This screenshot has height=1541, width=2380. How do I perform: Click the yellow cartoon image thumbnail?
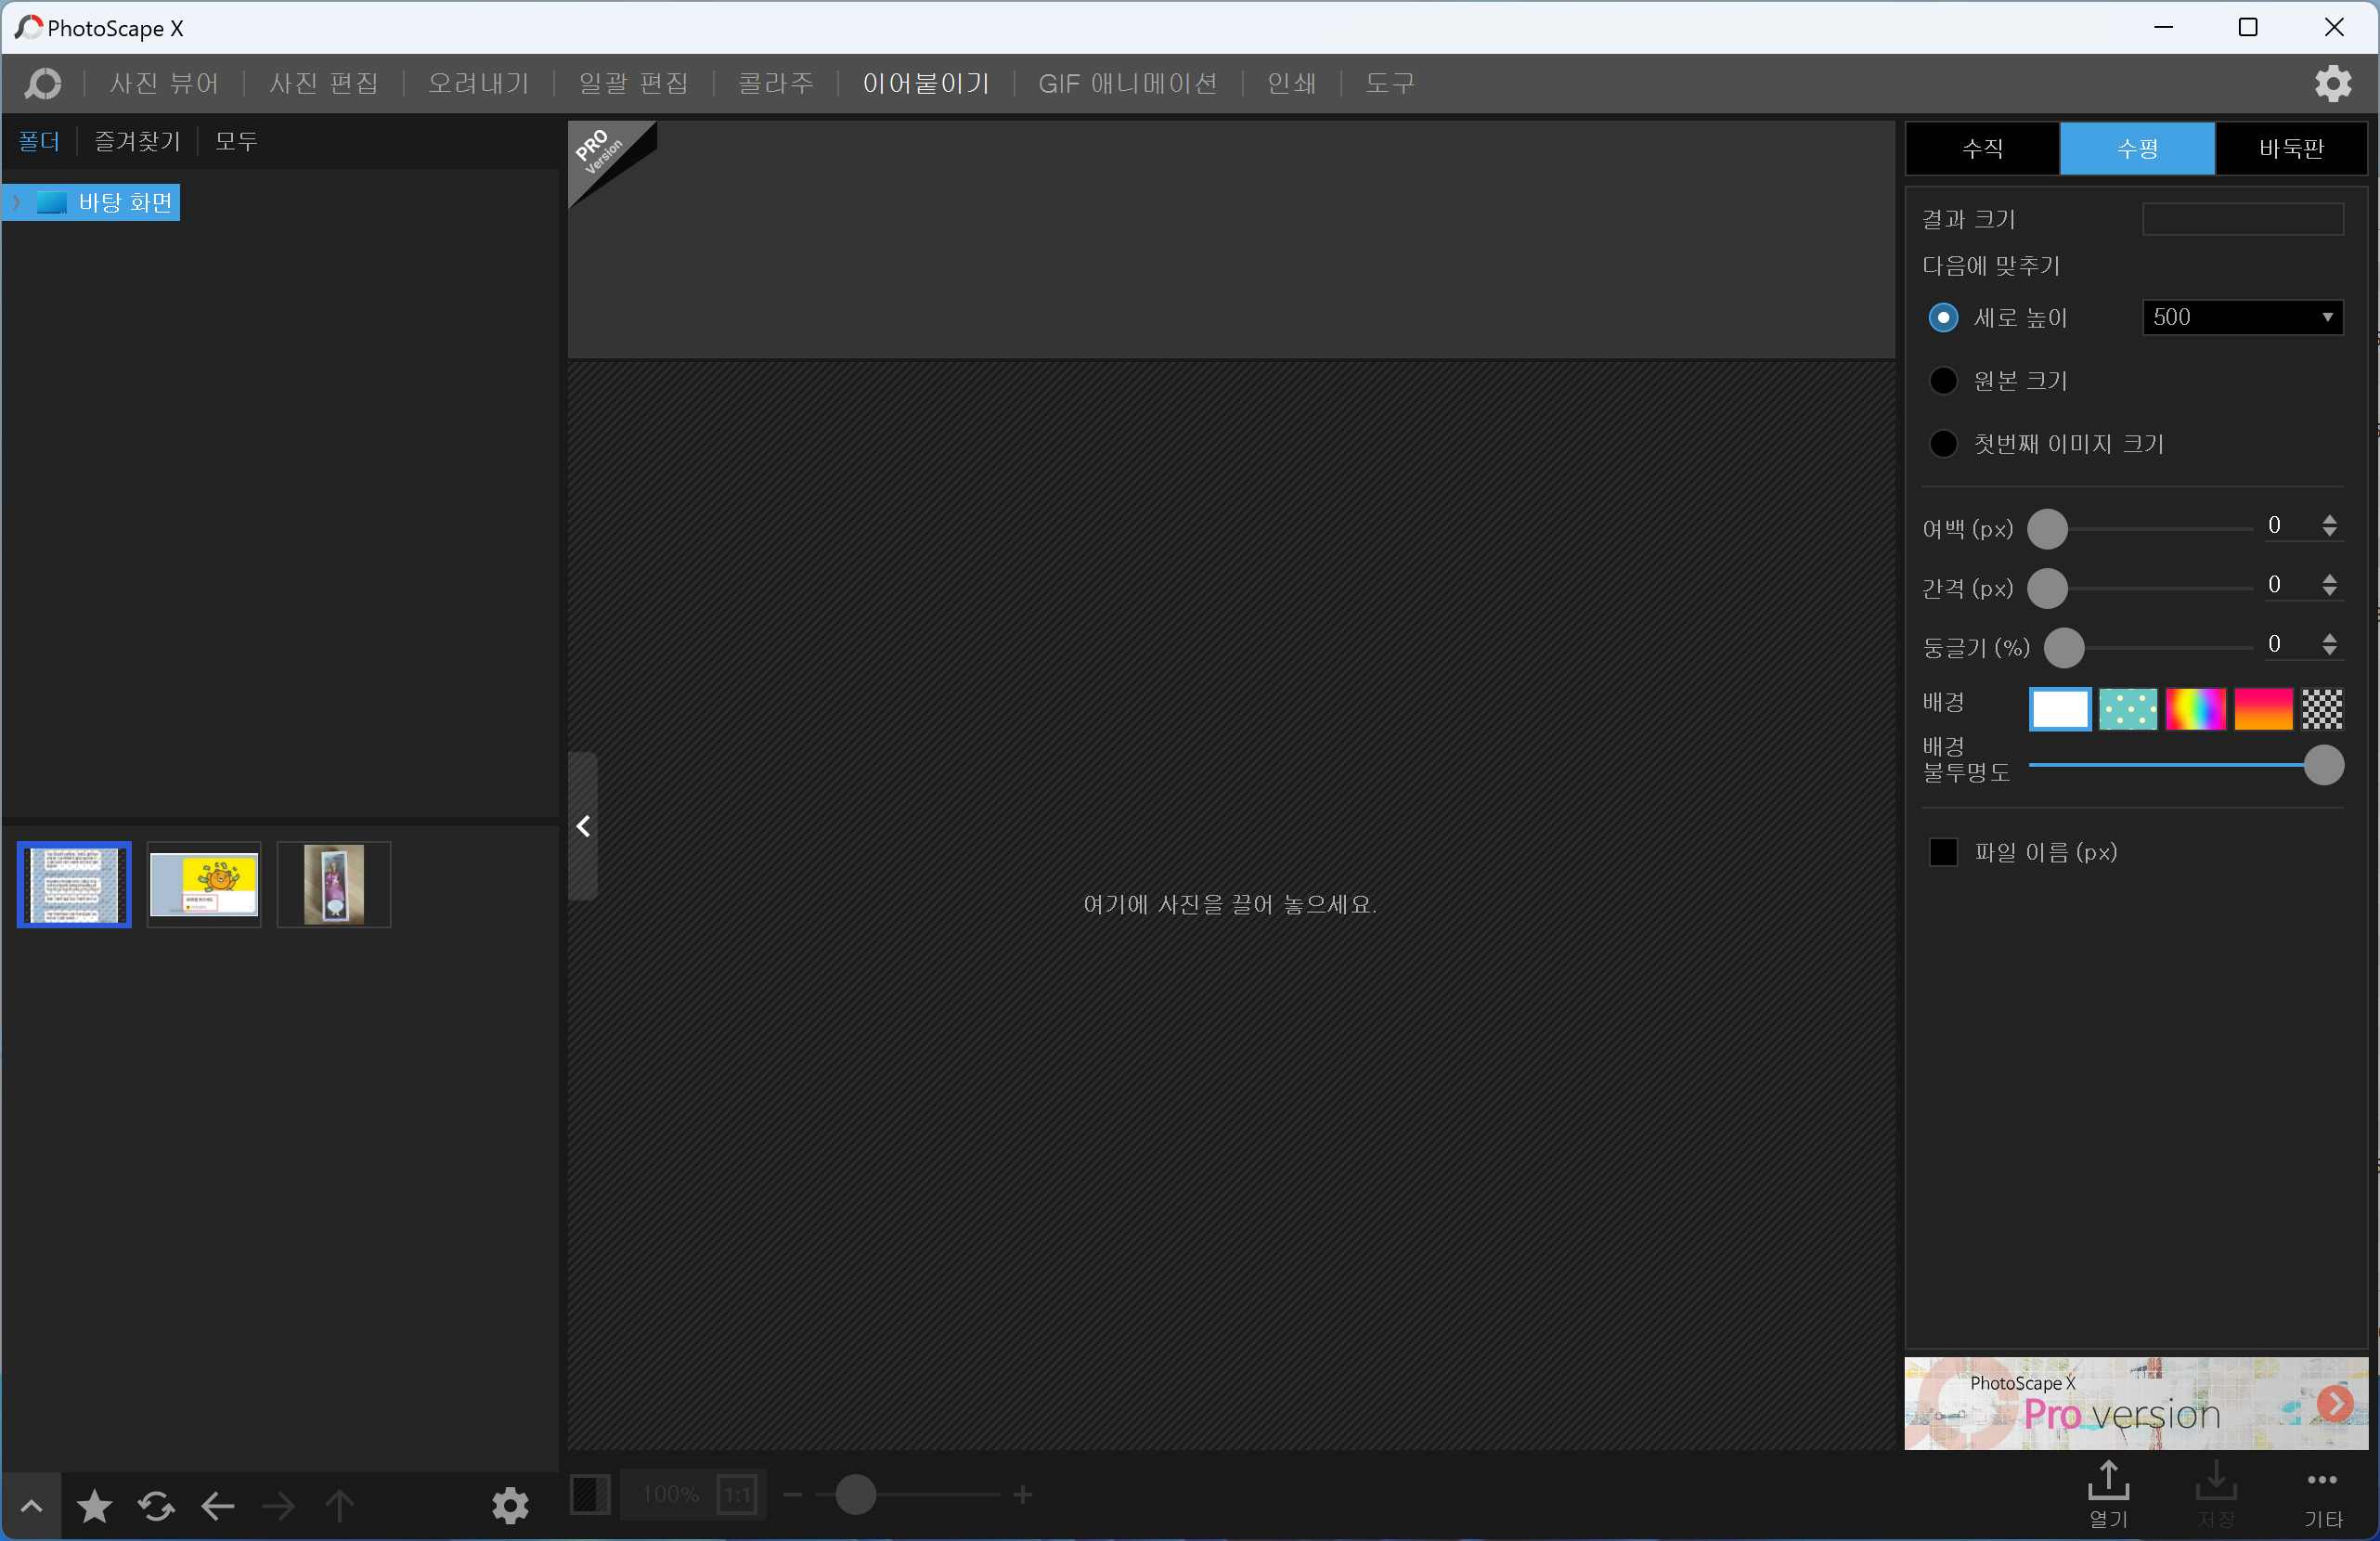tap(204, 884)
